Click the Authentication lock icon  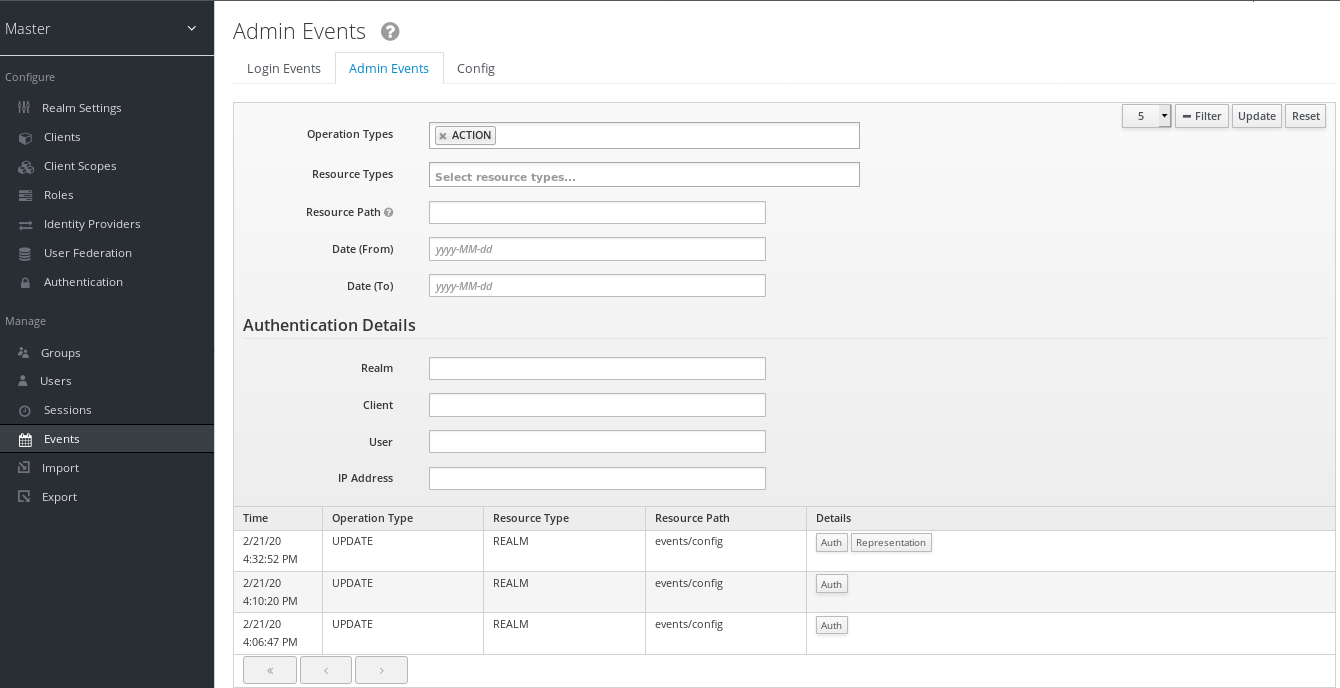(x=25, y=282)
